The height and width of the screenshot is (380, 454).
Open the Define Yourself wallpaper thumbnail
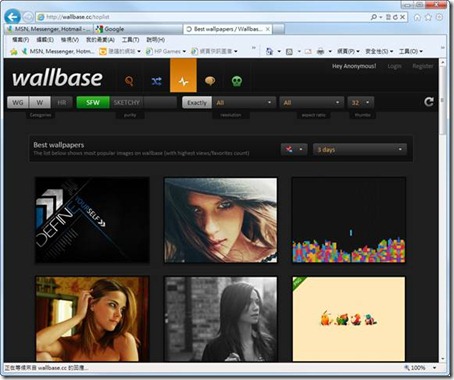[x=92, y=220]
